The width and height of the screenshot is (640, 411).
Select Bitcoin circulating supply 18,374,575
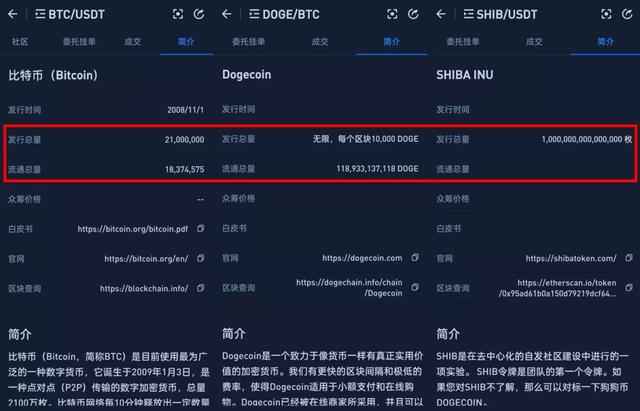point(184,169)
